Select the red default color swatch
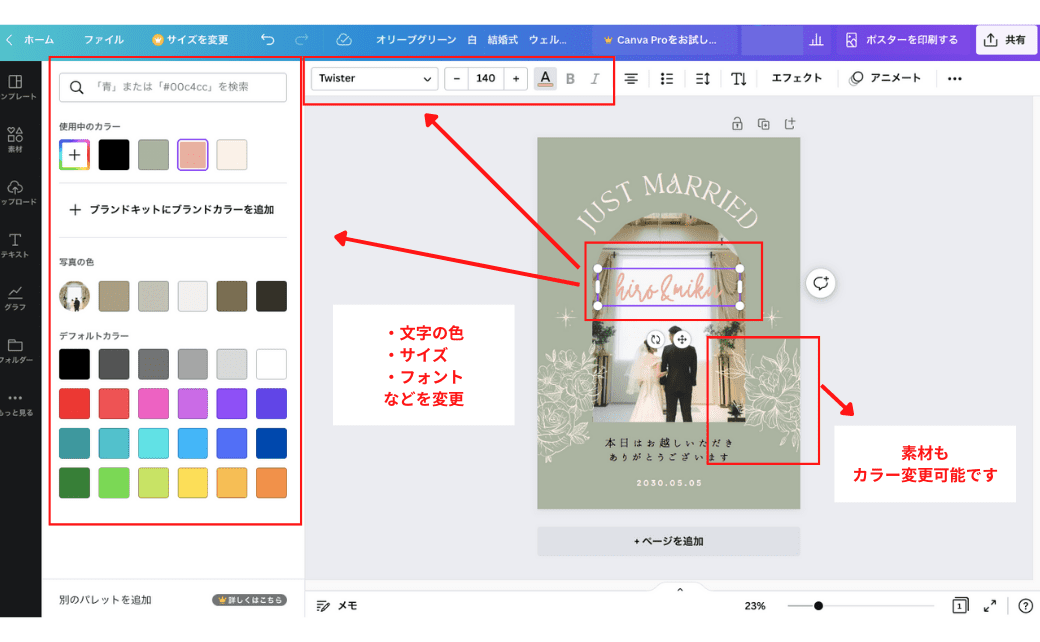 [x=74, y=404]
